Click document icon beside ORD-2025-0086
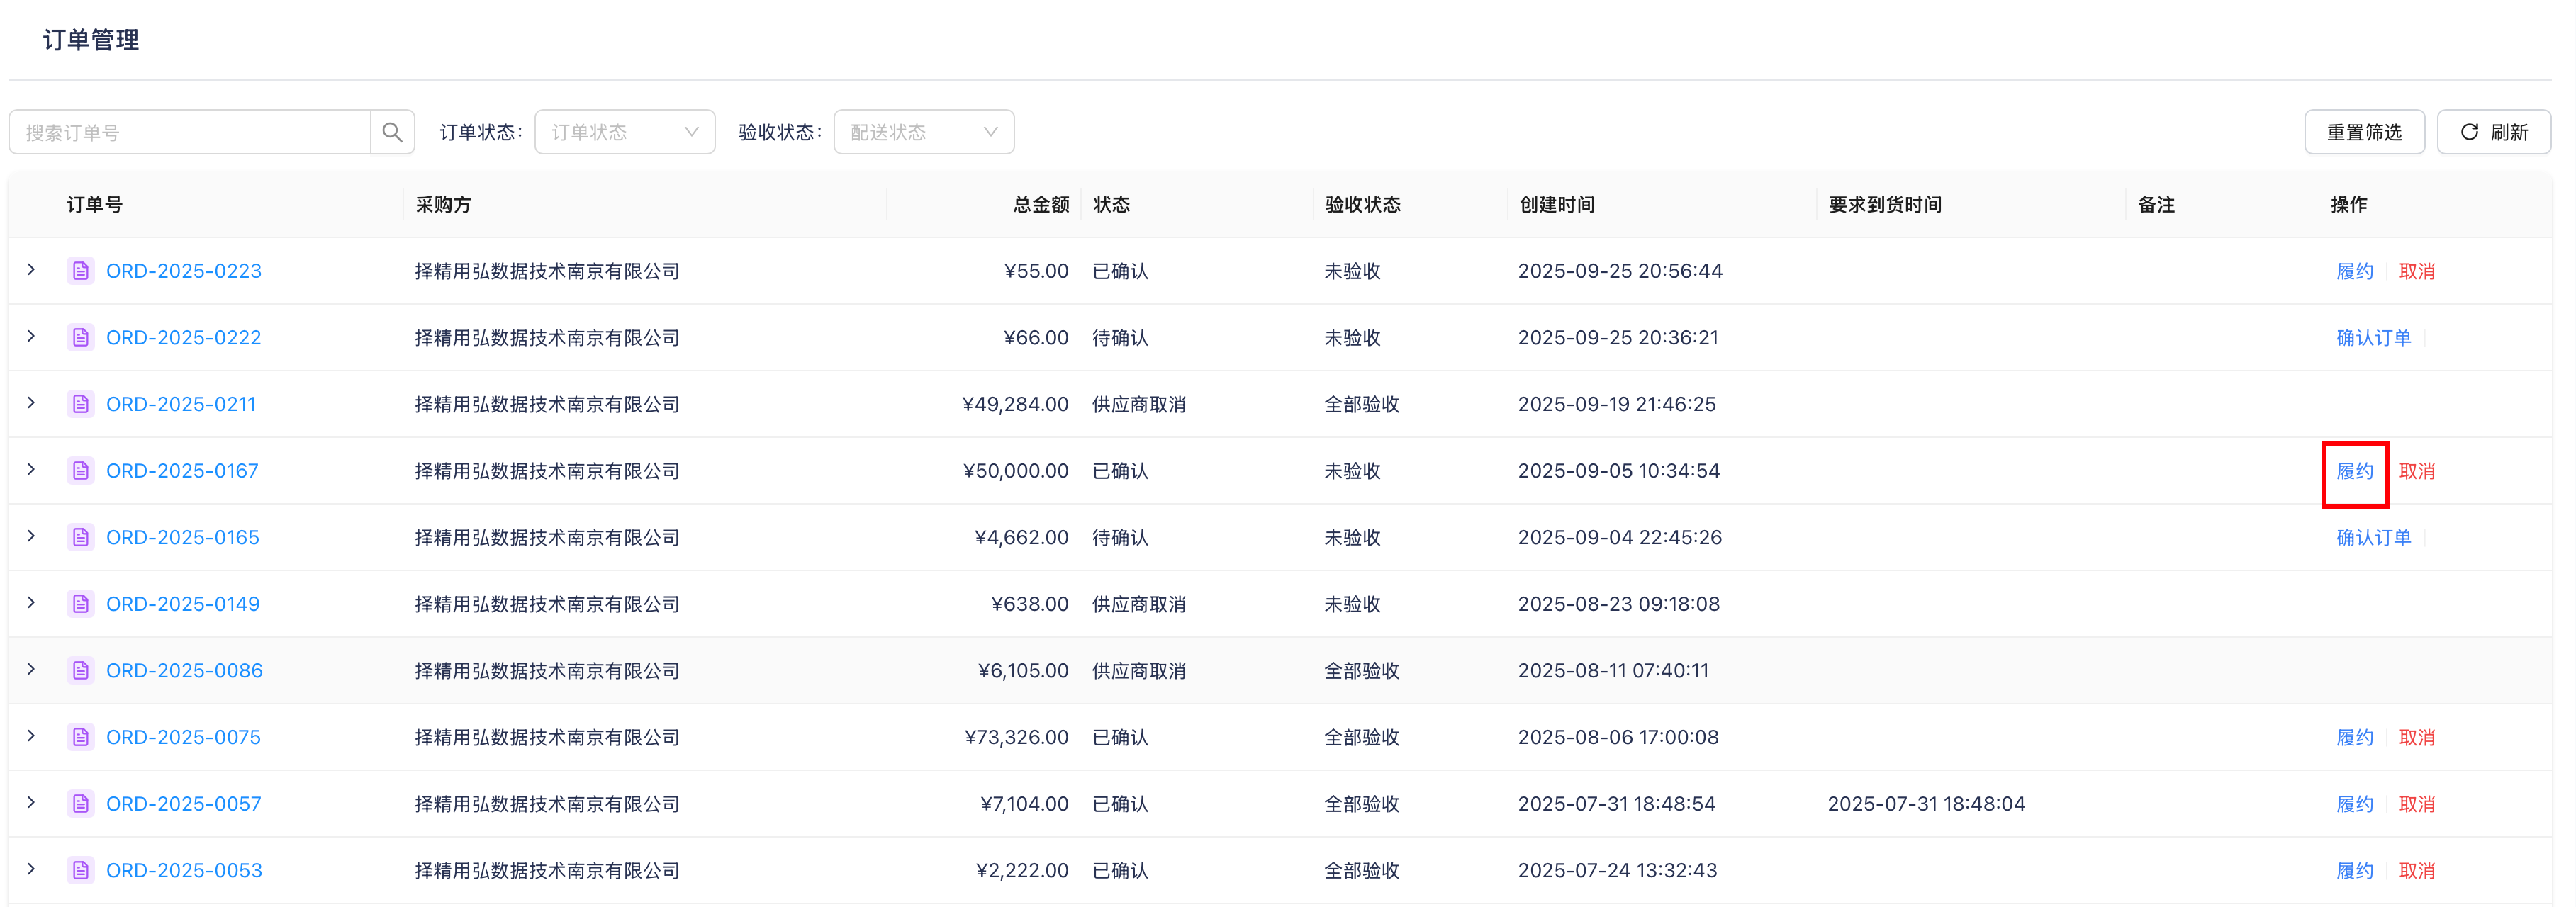This screenshot has width=2576, height=907. click(x=81, y=670)
